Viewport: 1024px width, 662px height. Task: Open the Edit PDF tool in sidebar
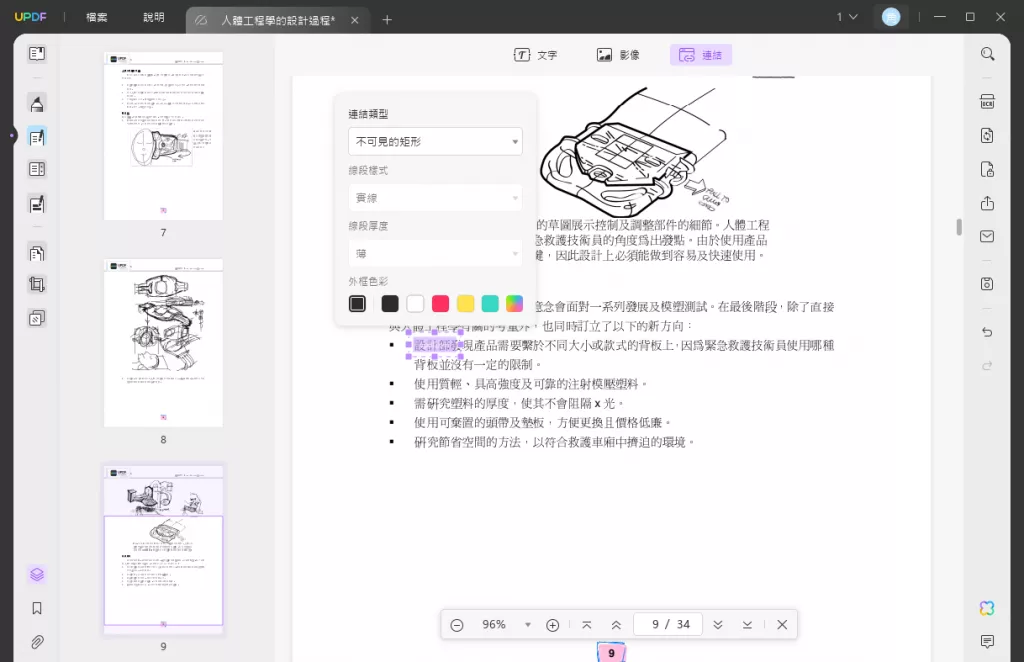pyautogui.click(x=37, y=137)
